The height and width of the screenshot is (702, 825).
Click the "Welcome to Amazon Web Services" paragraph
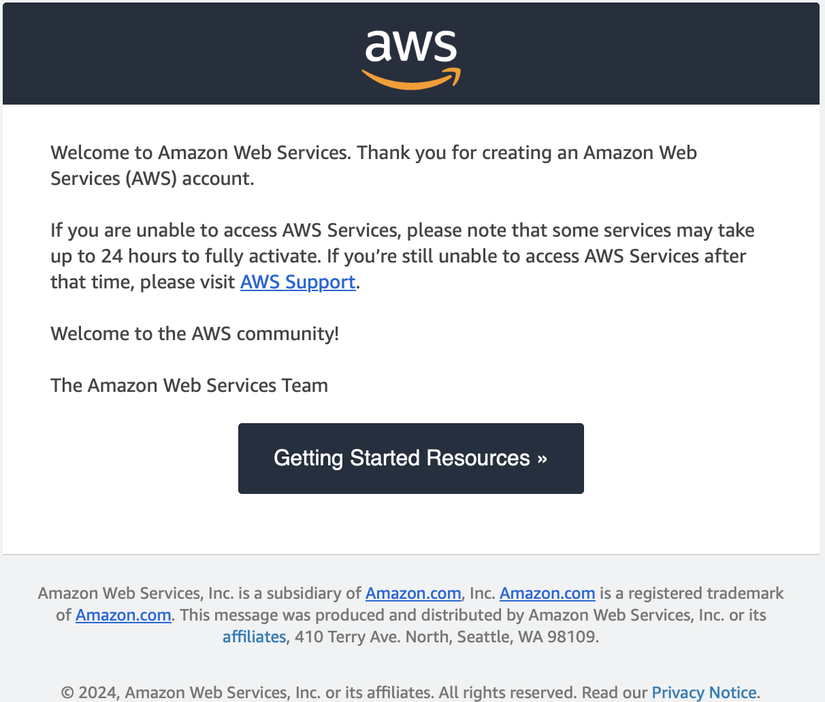coord(374,165)
